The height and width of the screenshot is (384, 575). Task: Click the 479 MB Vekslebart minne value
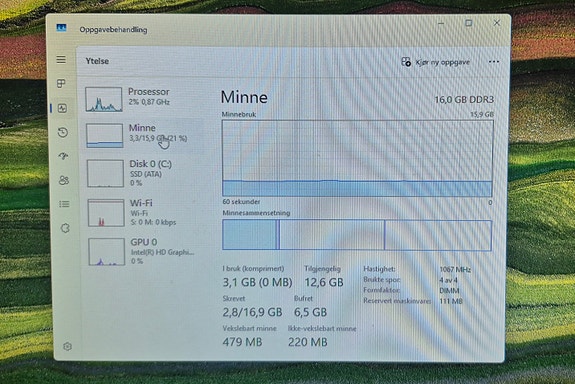242,342
